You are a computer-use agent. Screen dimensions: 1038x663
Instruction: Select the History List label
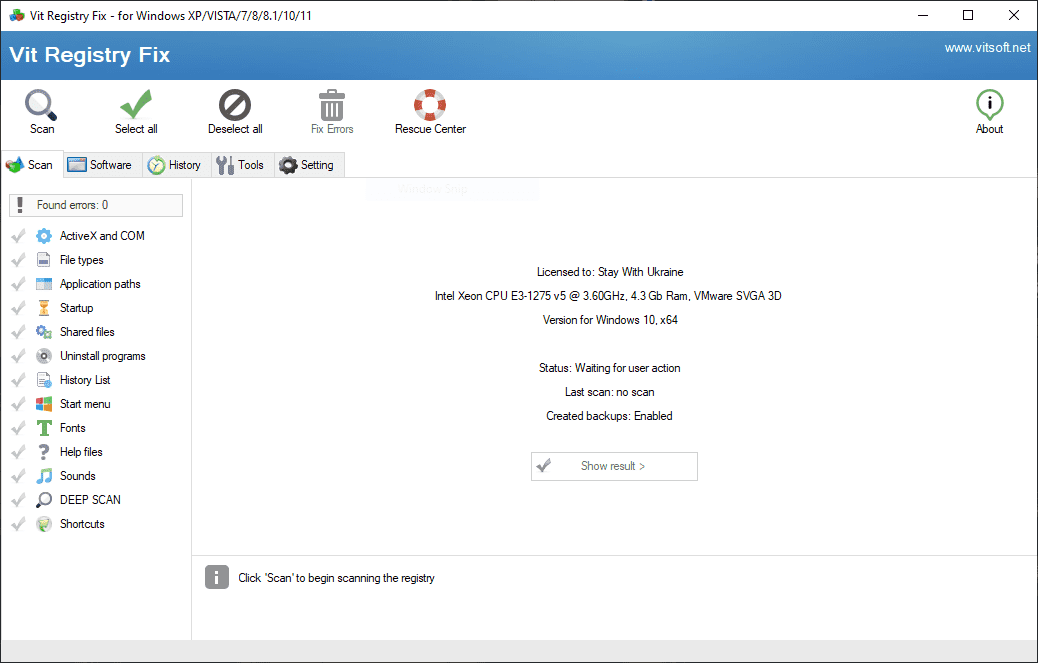click(x=85, y=380)
